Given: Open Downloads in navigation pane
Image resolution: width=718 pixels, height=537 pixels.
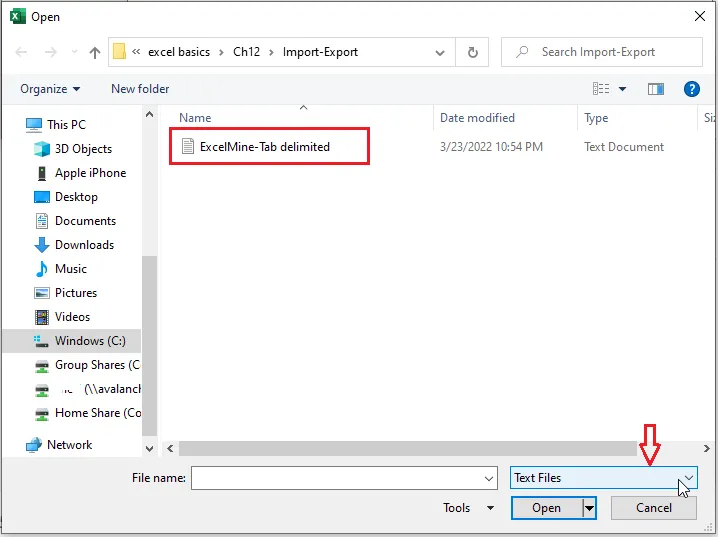Looking at the screenshot, I should coord(74,245).
